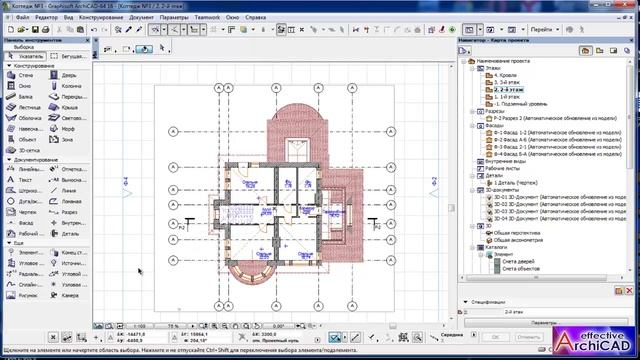Screen dimensions: 640x360
Task: Collapse the Еще tool group
Action: tap(9, 243)
